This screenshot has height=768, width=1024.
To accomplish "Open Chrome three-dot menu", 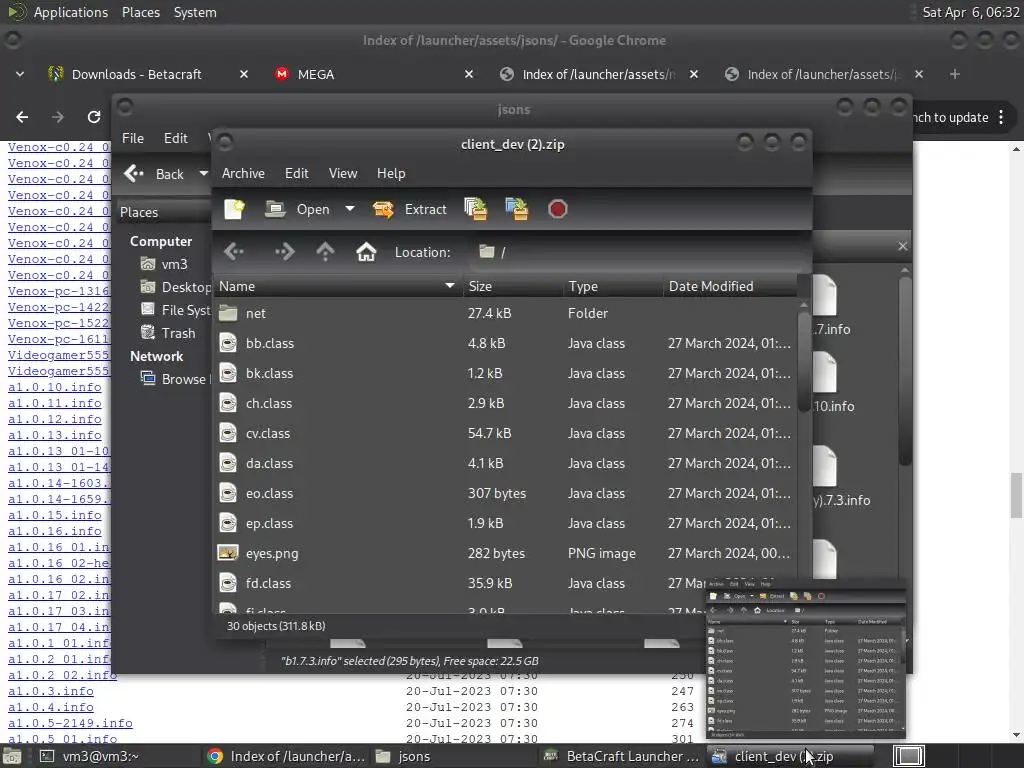I will pos(1001,118).
